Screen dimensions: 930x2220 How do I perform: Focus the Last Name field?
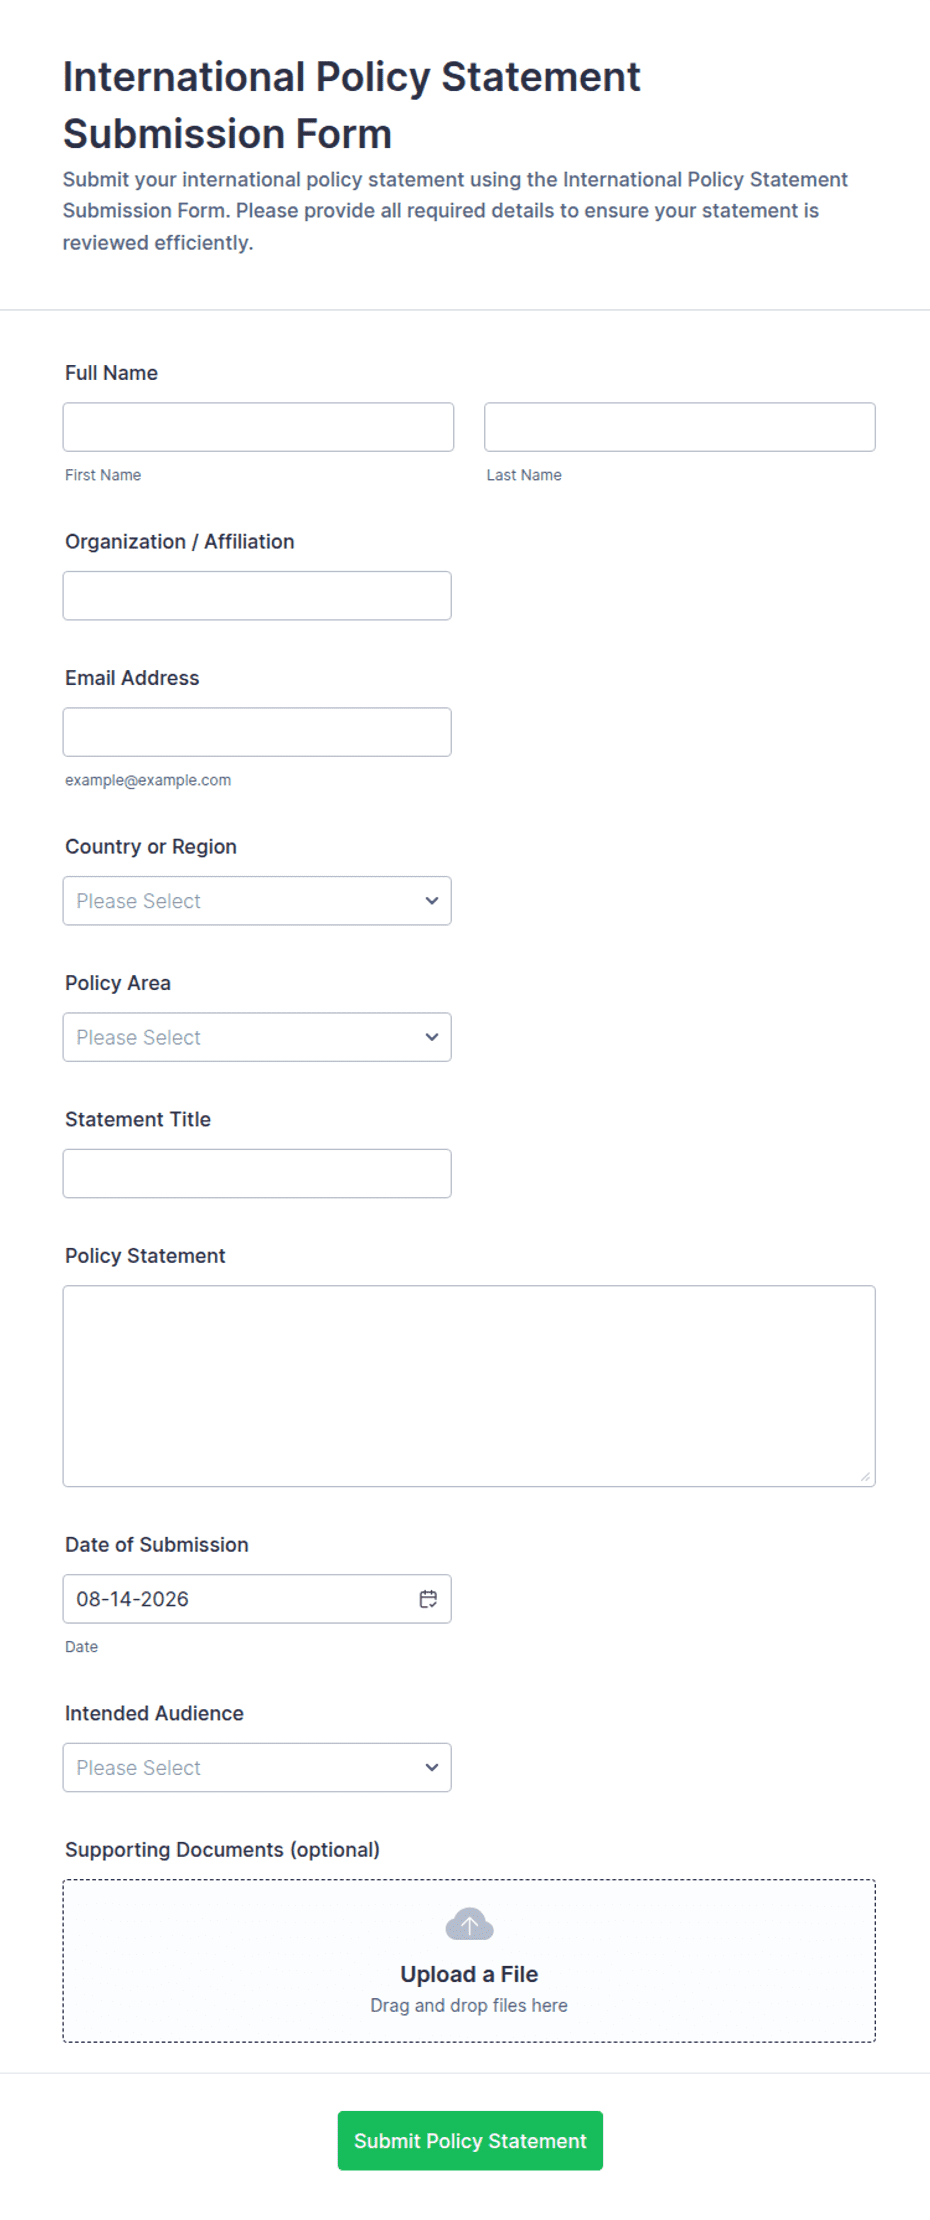click(680, 427)
